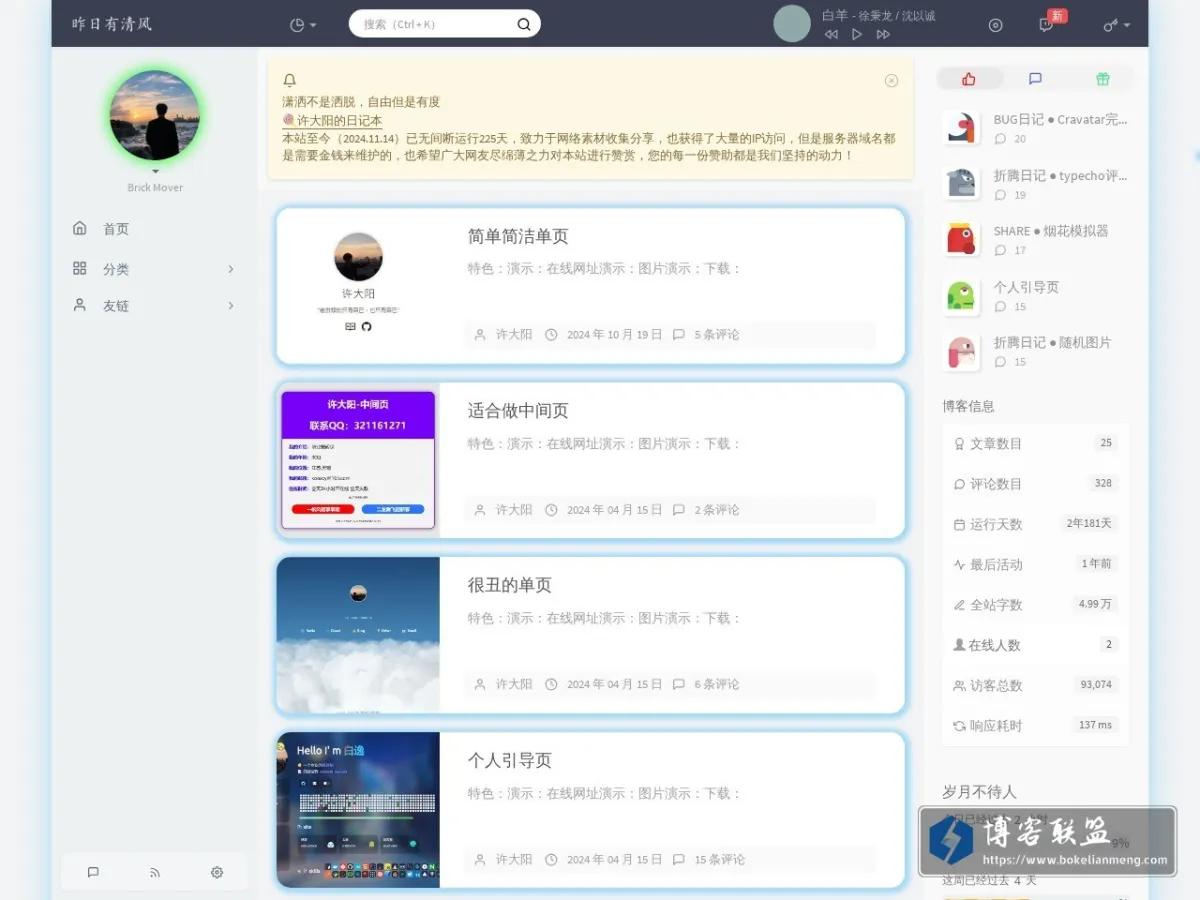Expand the 友链 sidebar menu
The image size is (1200, 900).
pyautogui.click(x=154, y=306)
